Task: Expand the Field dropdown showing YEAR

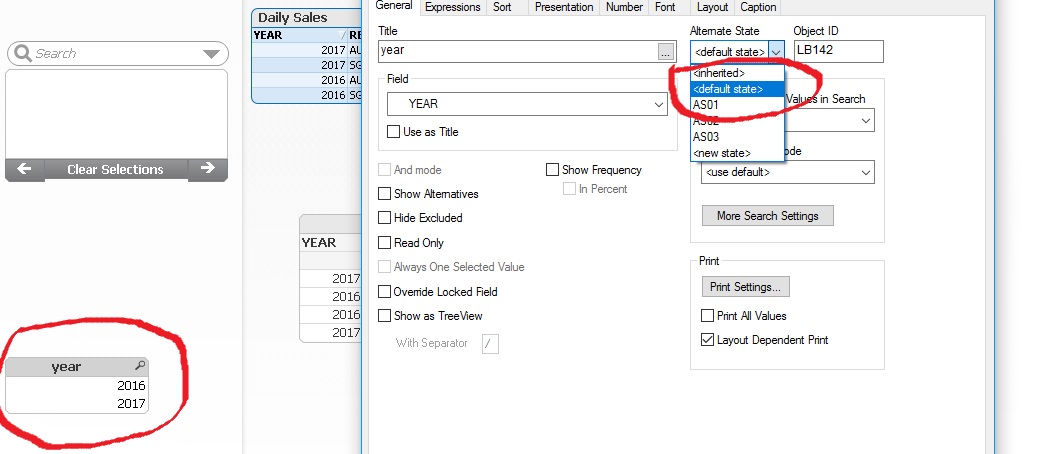Action: coord(527,104)
